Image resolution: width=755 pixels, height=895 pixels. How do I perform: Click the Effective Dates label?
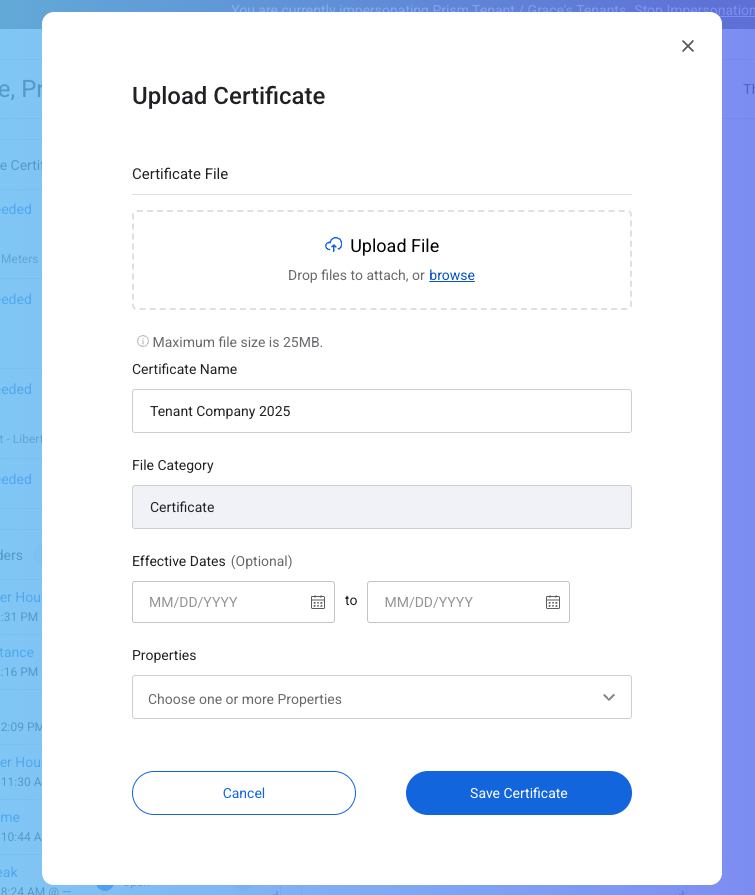(x=179, y=561)
